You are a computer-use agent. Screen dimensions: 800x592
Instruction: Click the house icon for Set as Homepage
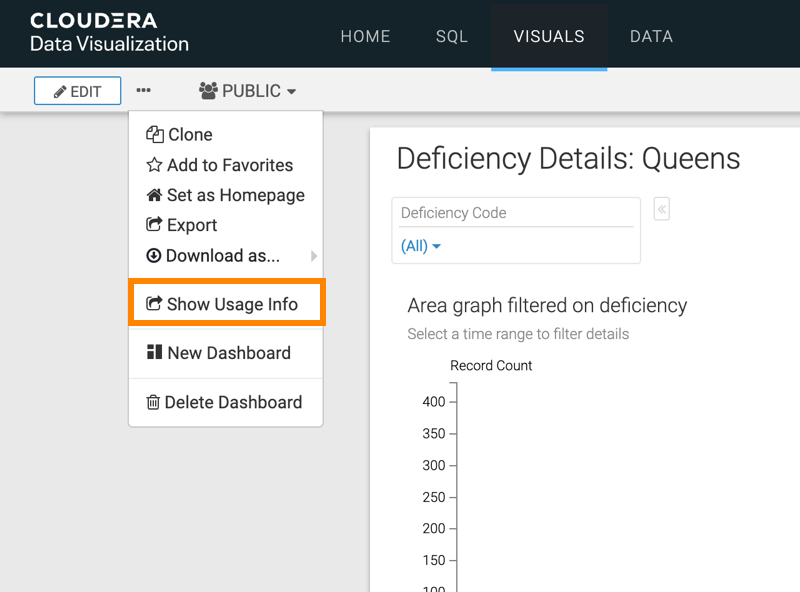click(x=154, y=195)
